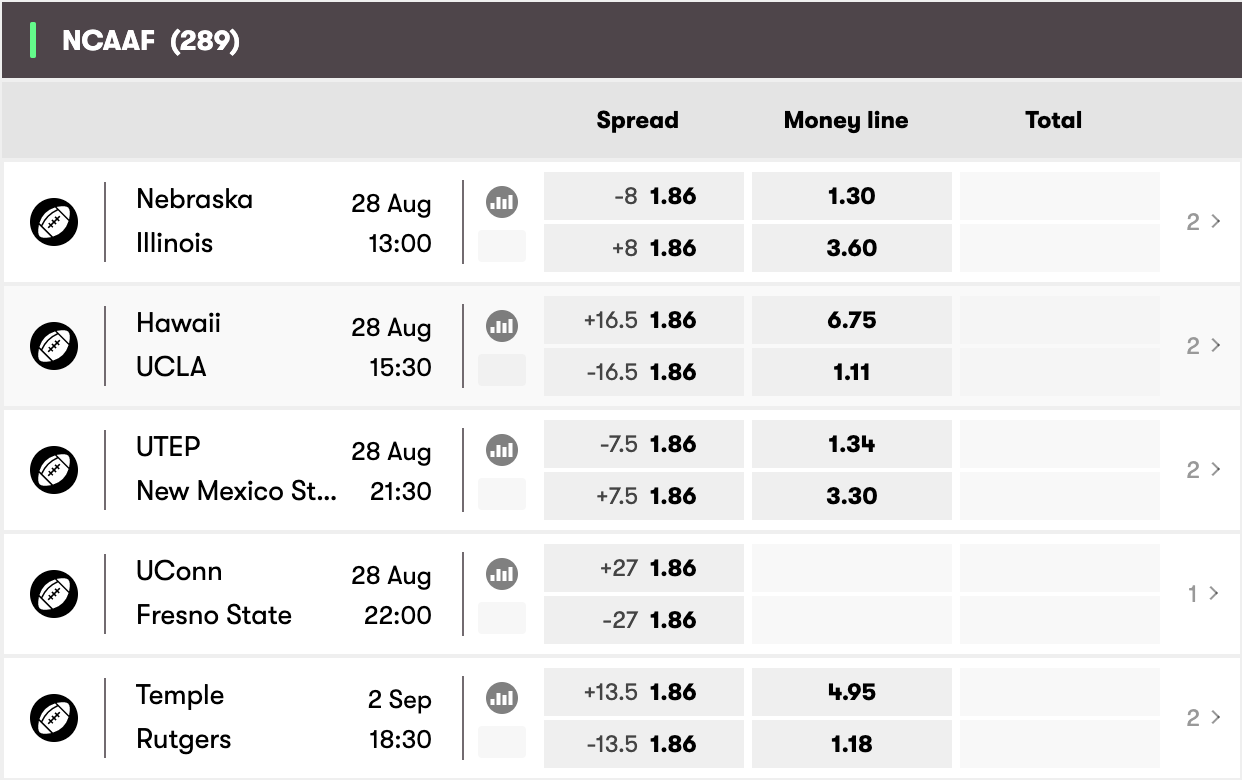
Task: Select Rutgers money line 1.18
Action: [852, 744]
